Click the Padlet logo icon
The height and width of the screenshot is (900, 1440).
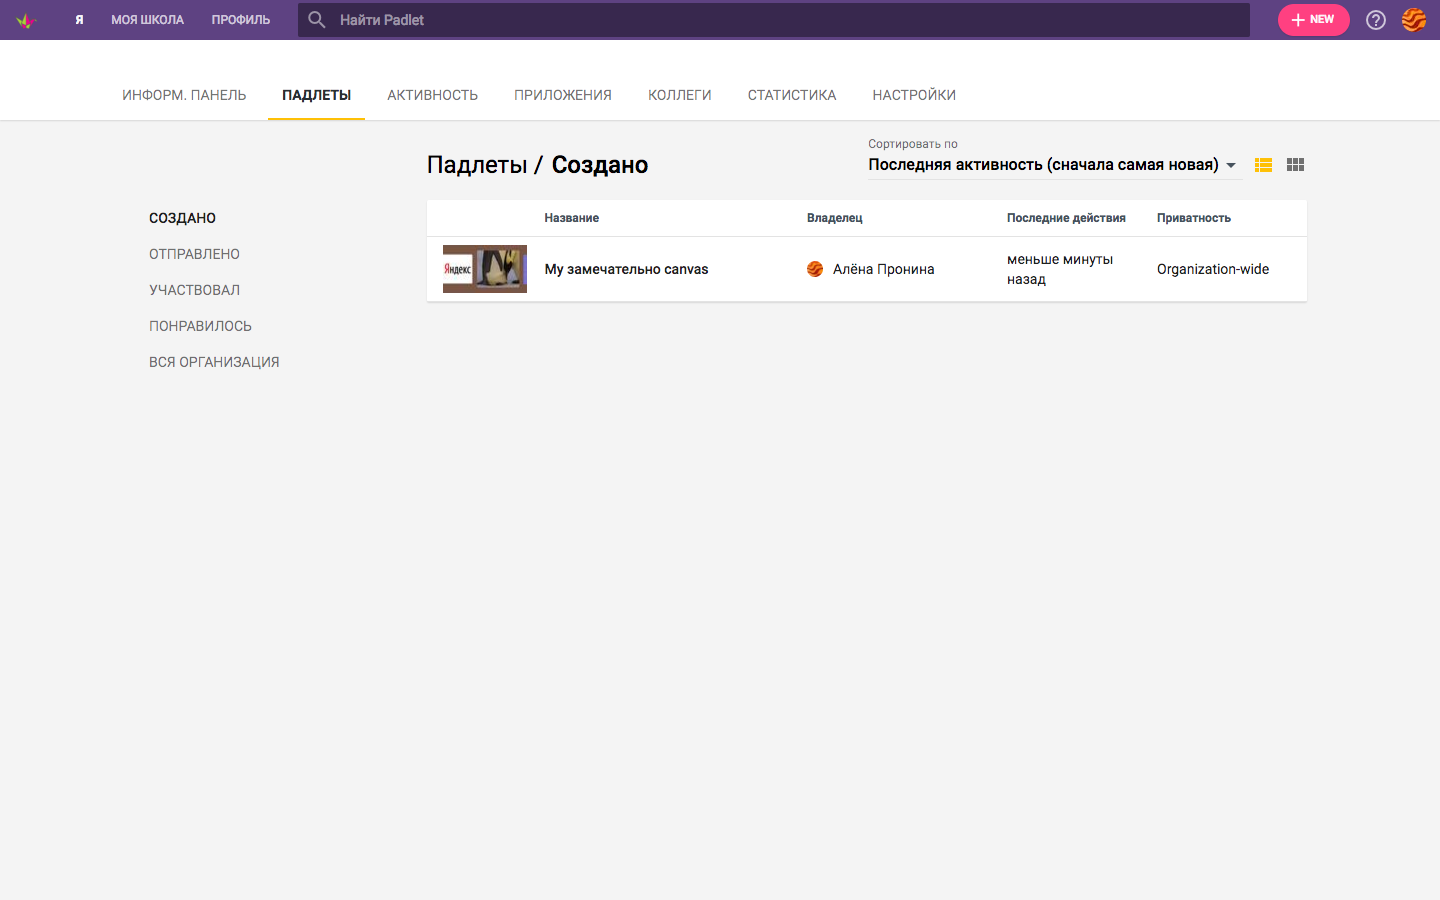pyautogui.click(x=25, y=19)
